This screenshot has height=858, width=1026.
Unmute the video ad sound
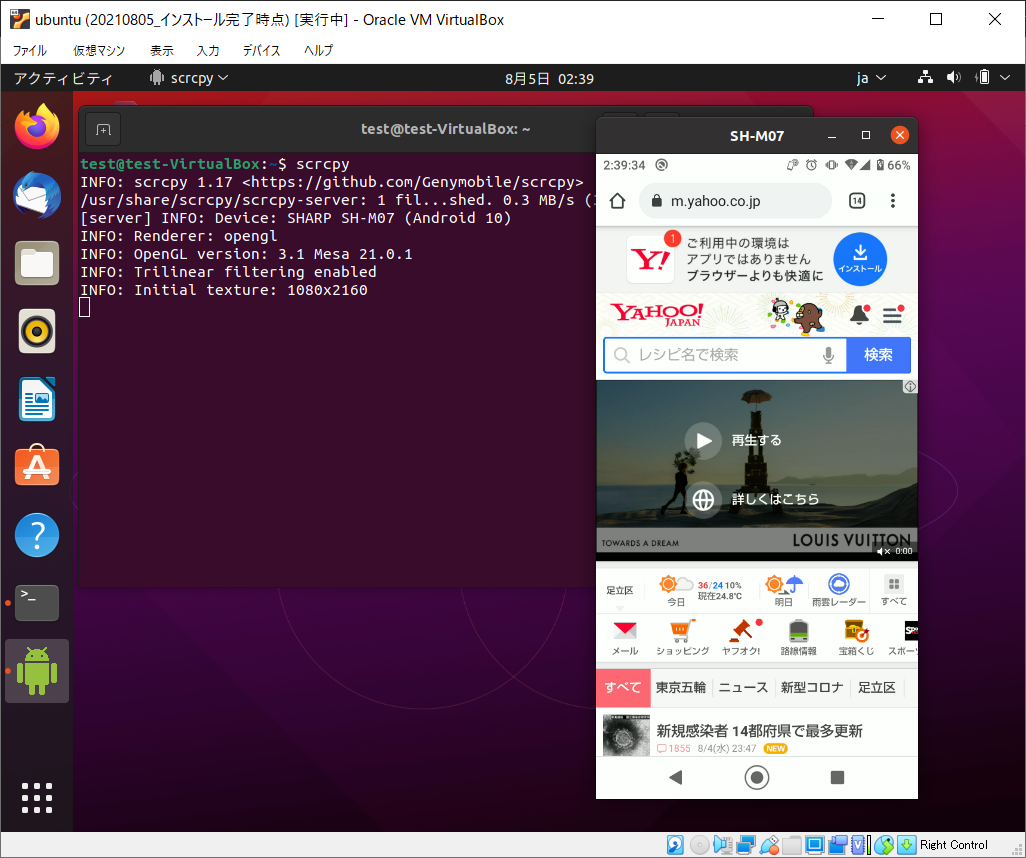tap(883, 551)
